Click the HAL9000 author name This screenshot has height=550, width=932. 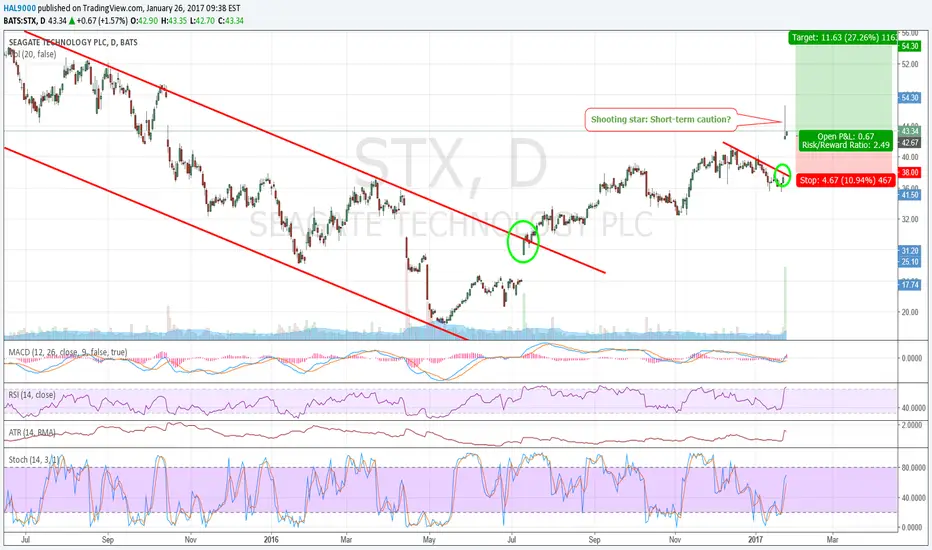pos(19,8)
